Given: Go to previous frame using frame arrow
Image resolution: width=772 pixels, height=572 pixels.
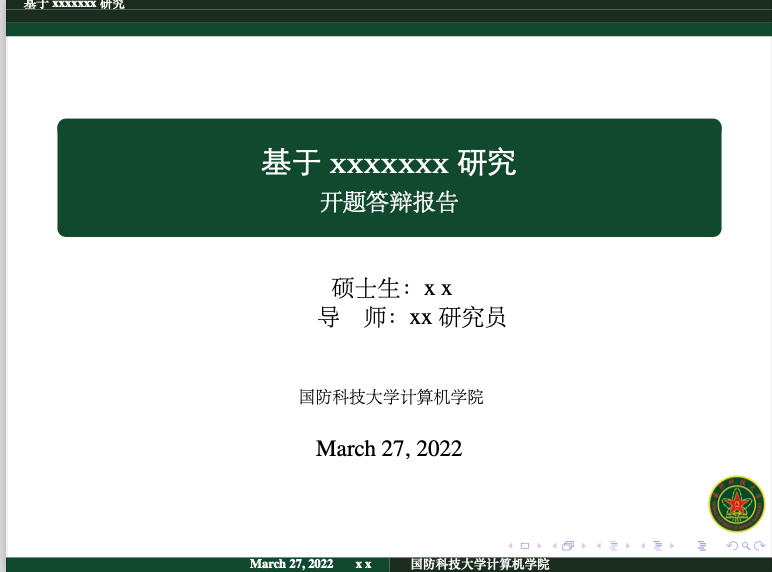Looking at the screenshot, I should click(x=554, y=546).
